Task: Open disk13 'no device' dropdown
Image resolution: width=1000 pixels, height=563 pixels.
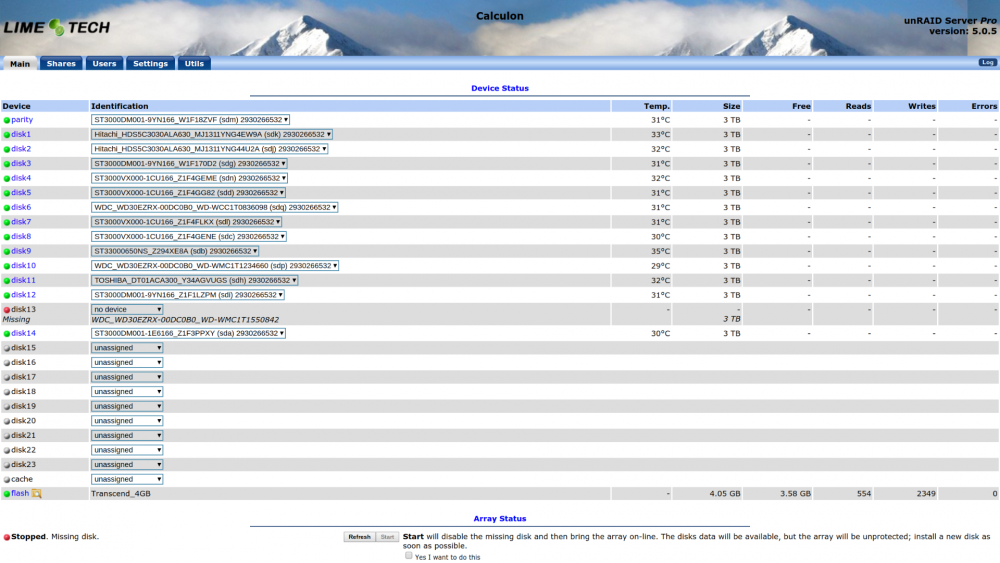Action: pyautogui.click(x=127, y=309)
